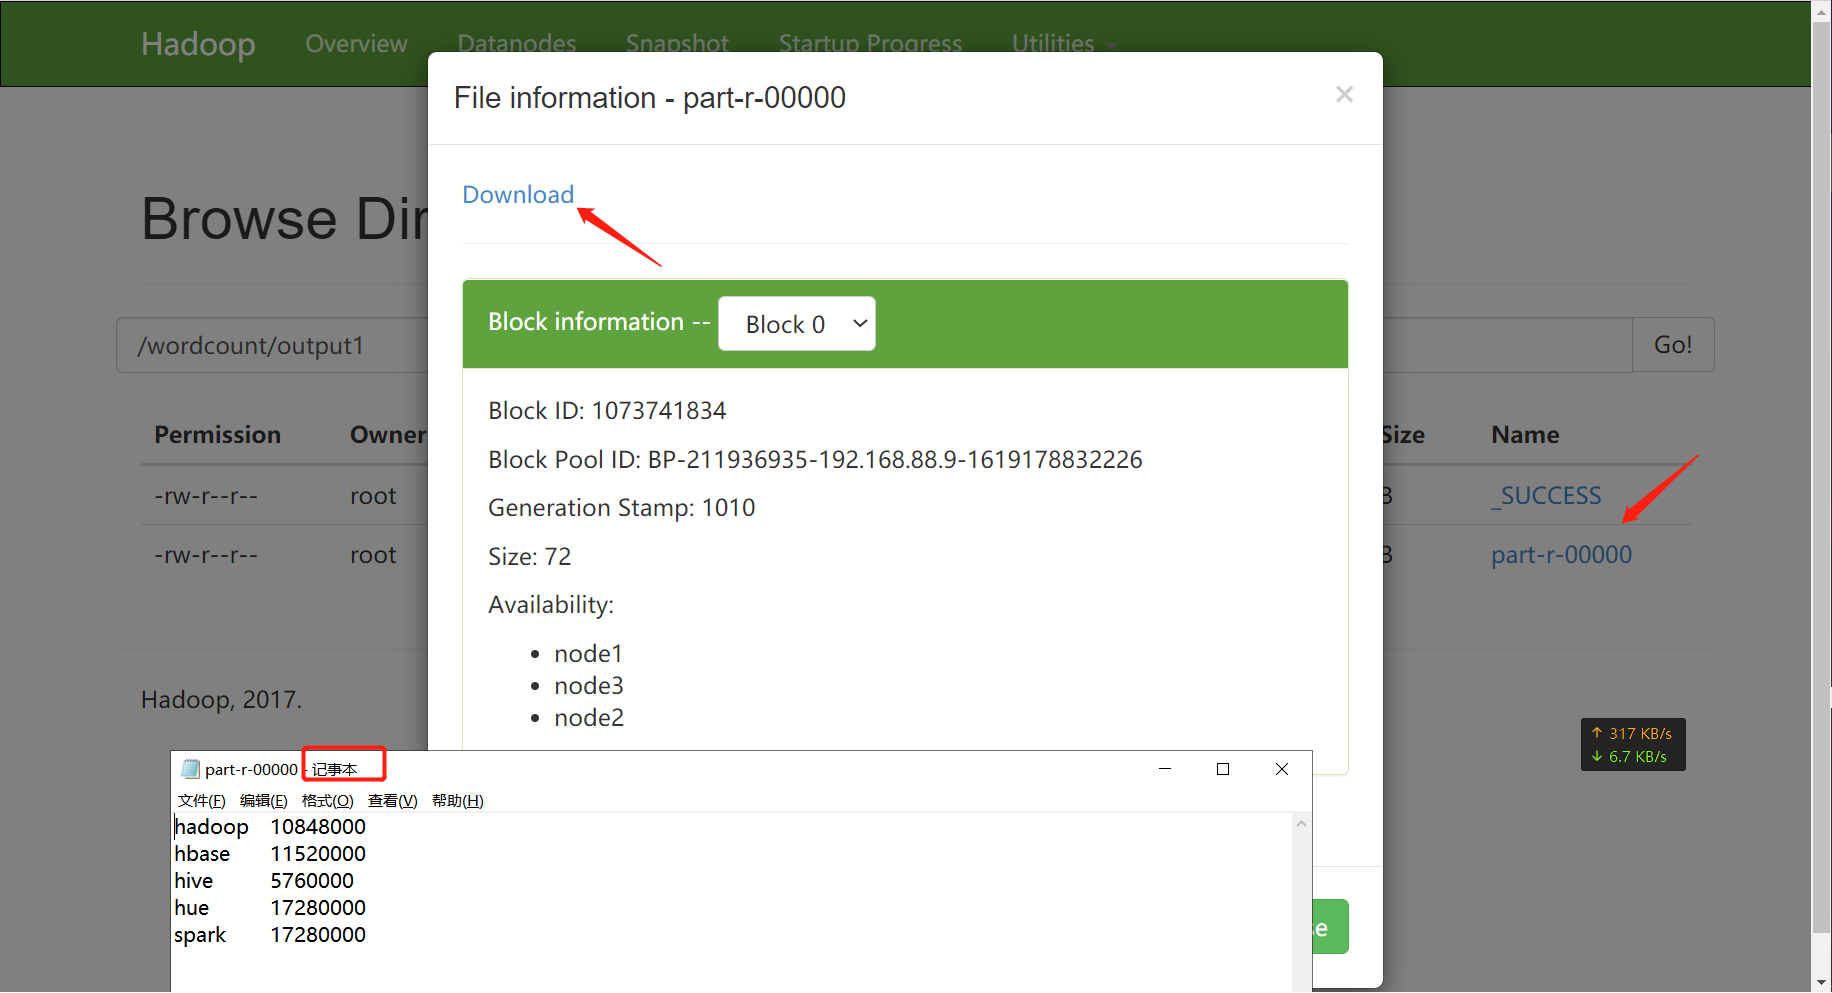Click node2 in Availability list

(589, 718)
